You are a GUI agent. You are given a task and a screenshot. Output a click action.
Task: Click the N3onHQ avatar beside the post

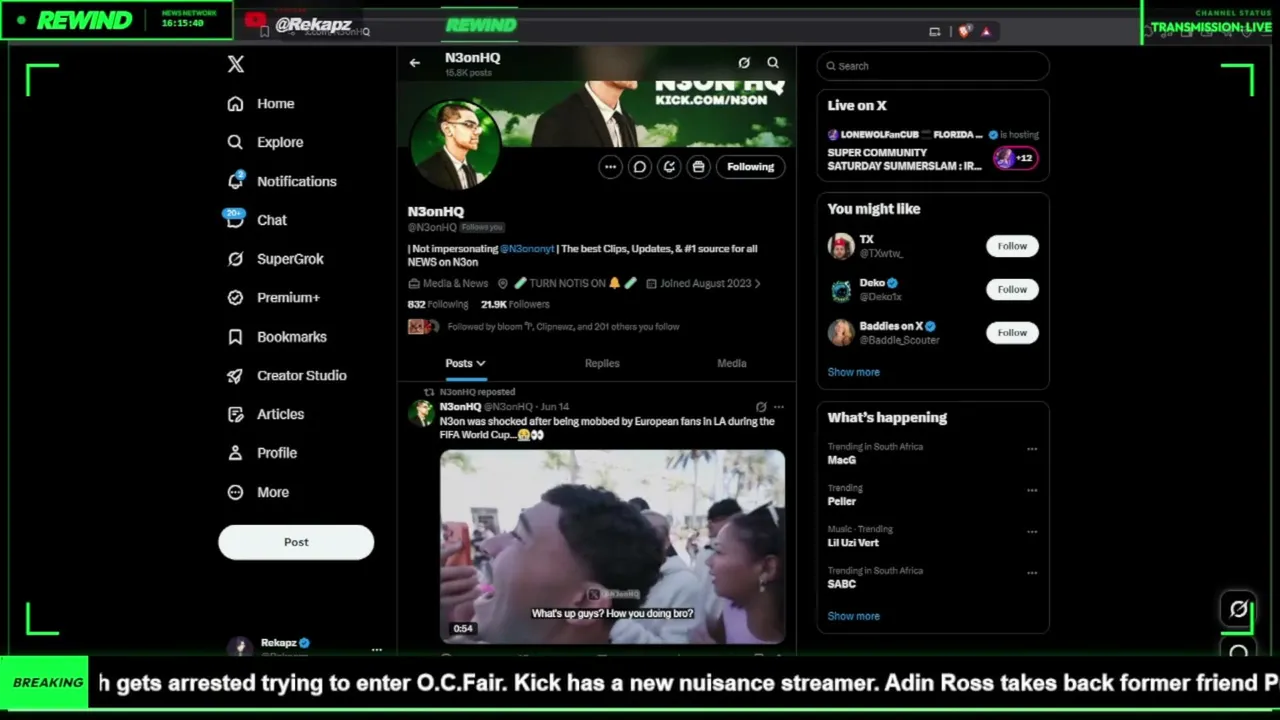pyautogui.click(x=422, y=412)
